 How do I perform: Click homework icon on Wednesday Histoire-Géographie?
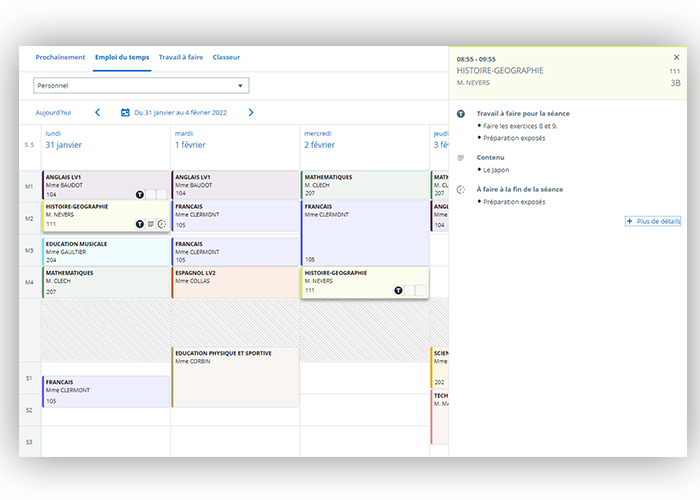[x=398, y=290]
